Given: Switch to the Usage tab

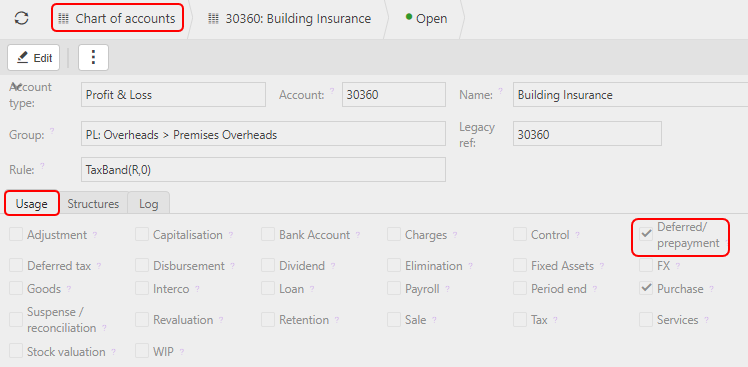Looking at the screenshot, I should 31,204.
